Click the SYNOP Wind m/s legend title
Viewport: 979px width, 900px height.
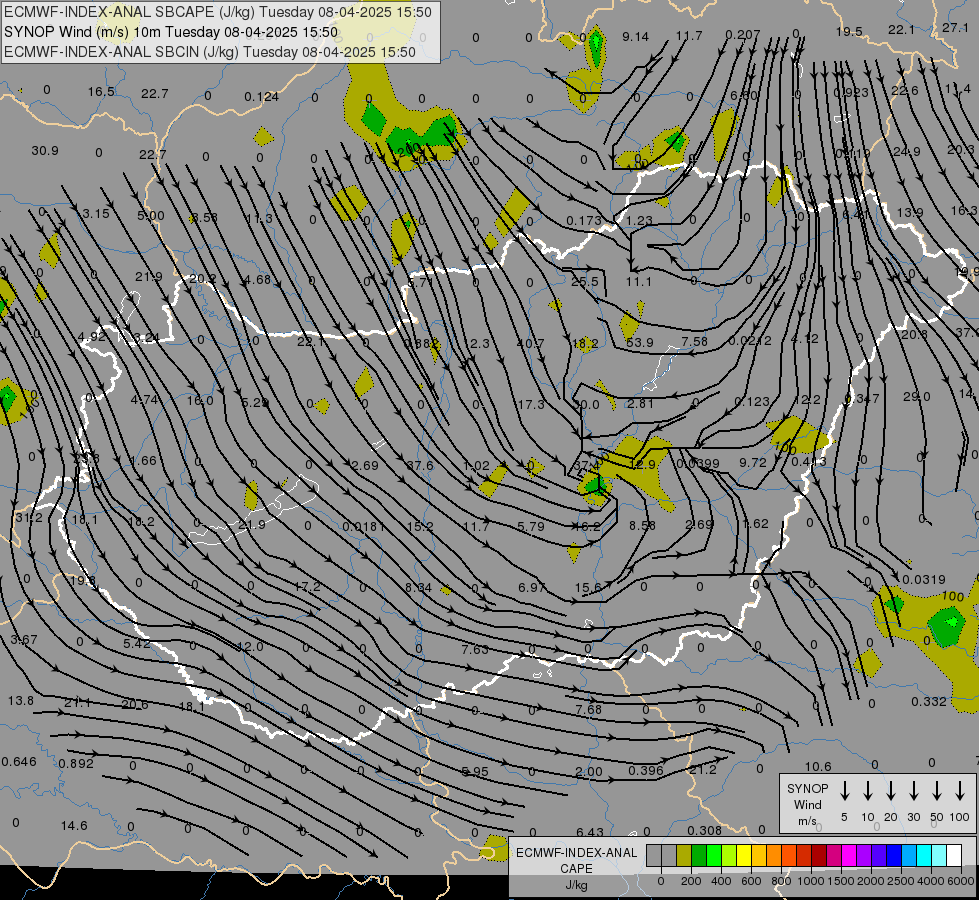click(807, 804)
